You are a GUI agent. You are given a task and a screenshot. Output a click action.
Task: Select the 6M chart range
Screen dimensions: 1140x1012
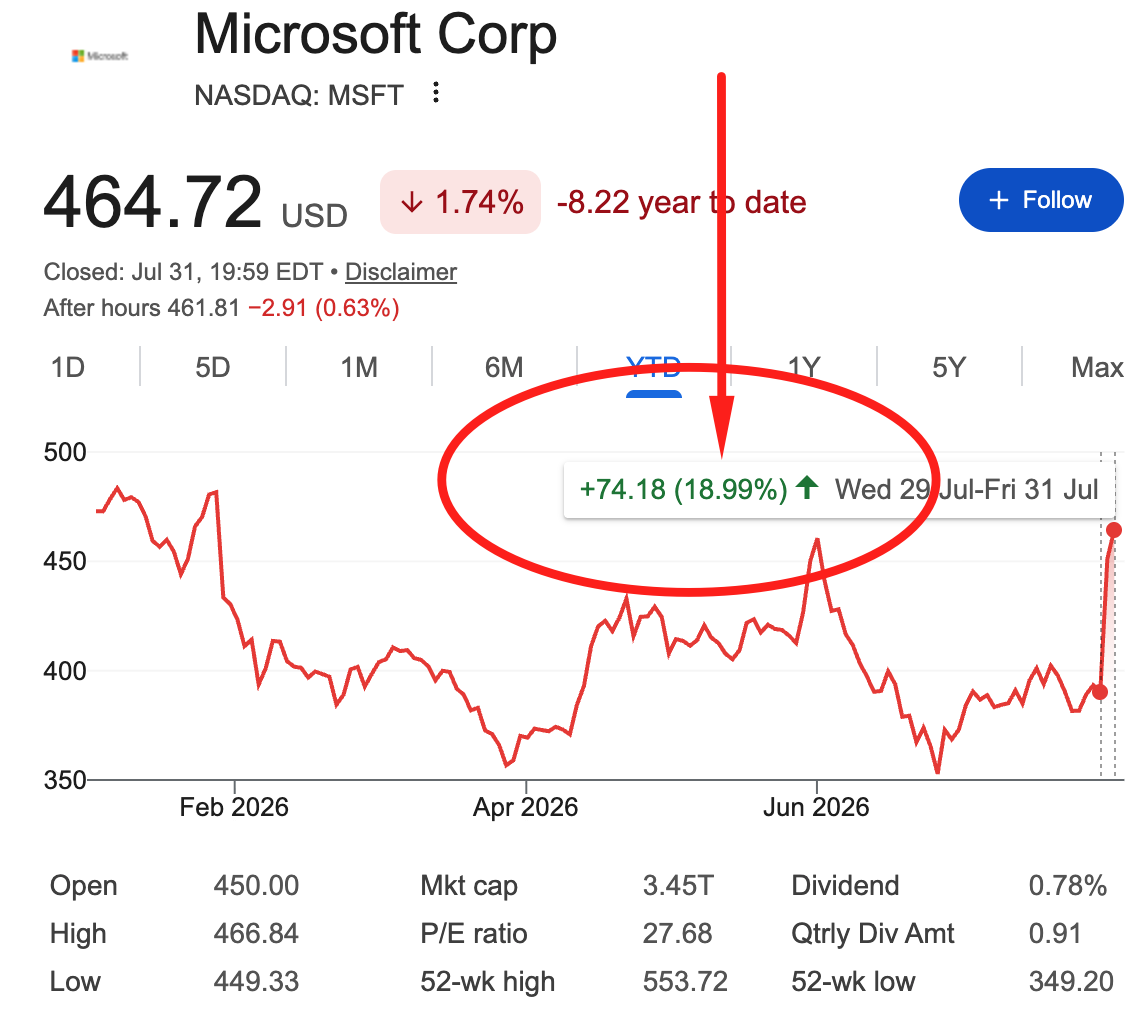point(504,367)
